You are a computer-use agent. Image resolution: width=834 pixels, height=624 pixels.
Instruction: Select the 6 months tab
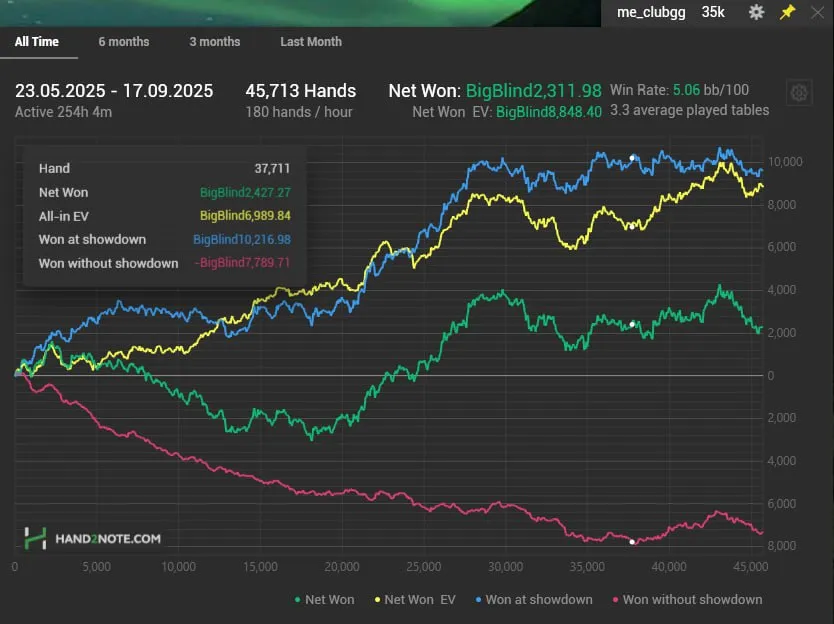coord(124,42)
